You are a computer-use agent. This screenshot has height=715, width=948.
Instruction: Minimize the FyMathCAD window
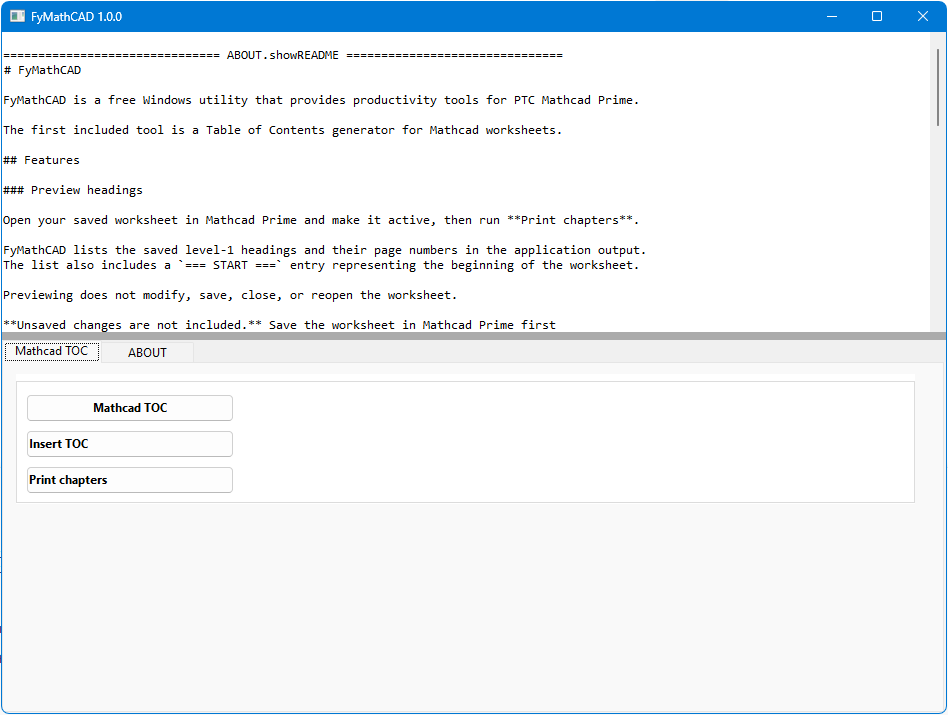point(832,16)
